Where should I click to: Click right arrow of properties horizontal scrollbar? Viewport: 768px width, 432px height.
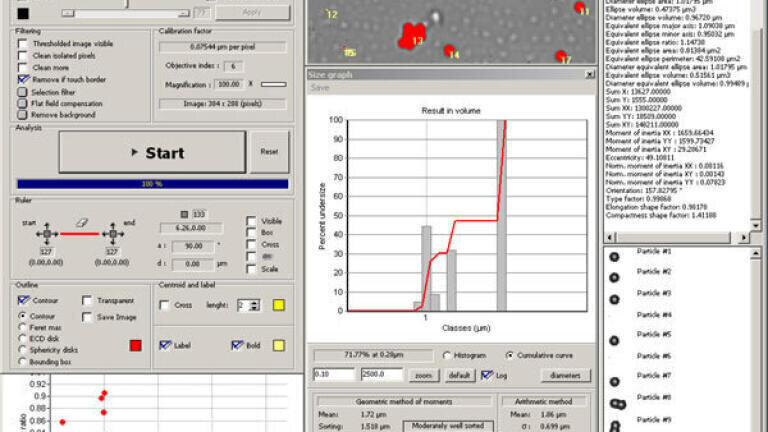743,237
